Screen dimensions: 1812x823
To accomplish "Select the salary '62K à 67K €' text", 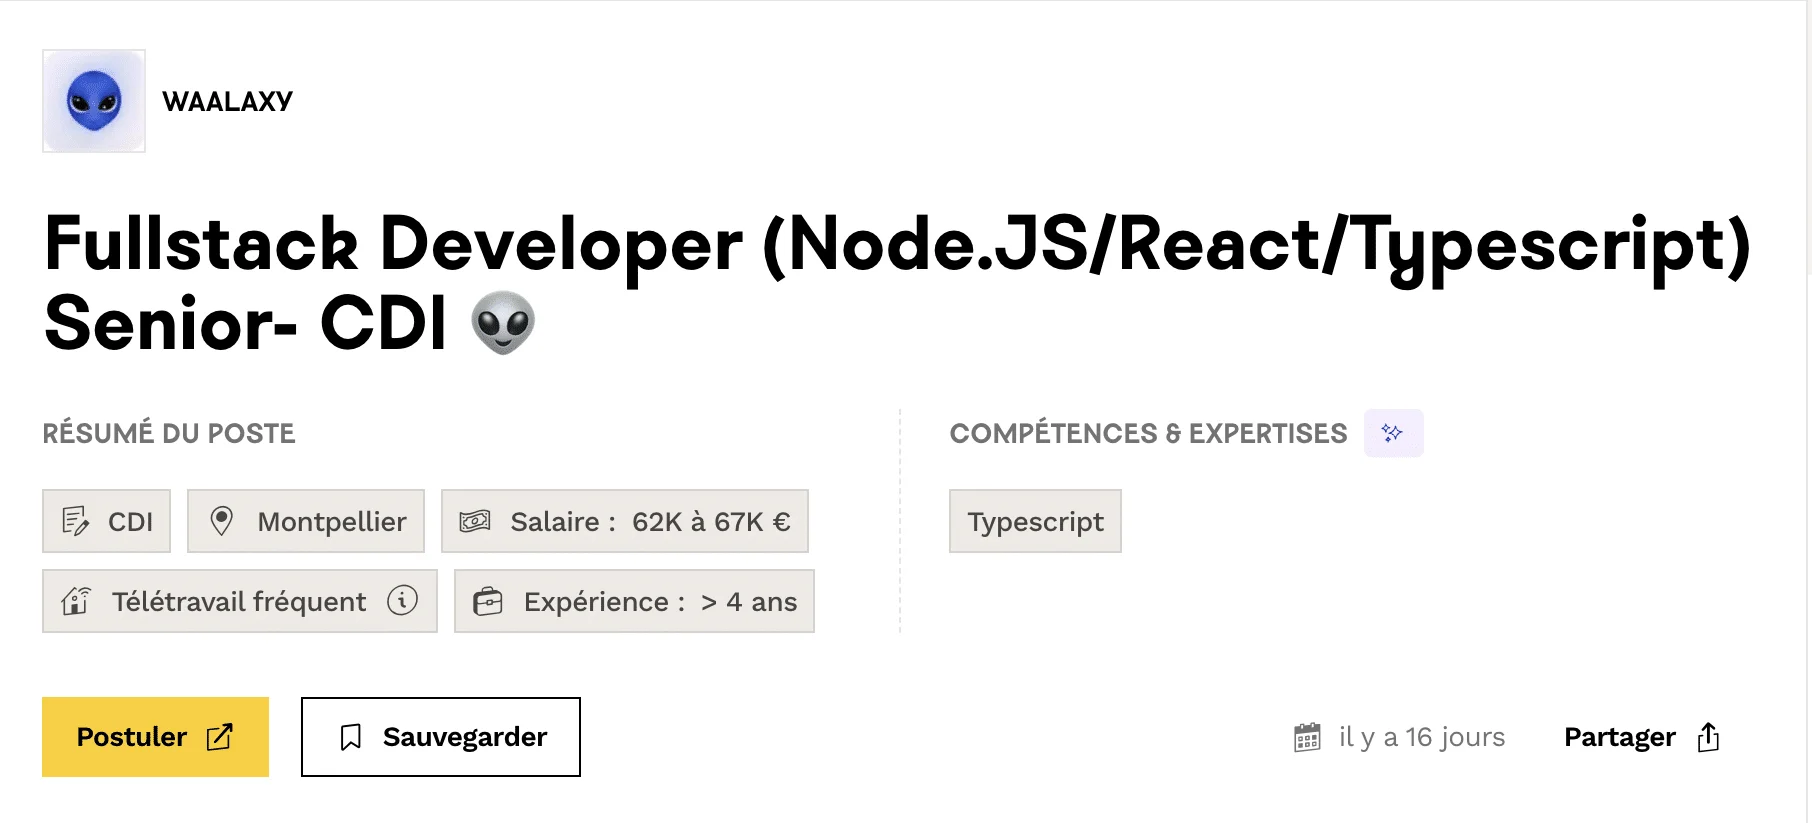I will tap(711, 522).
